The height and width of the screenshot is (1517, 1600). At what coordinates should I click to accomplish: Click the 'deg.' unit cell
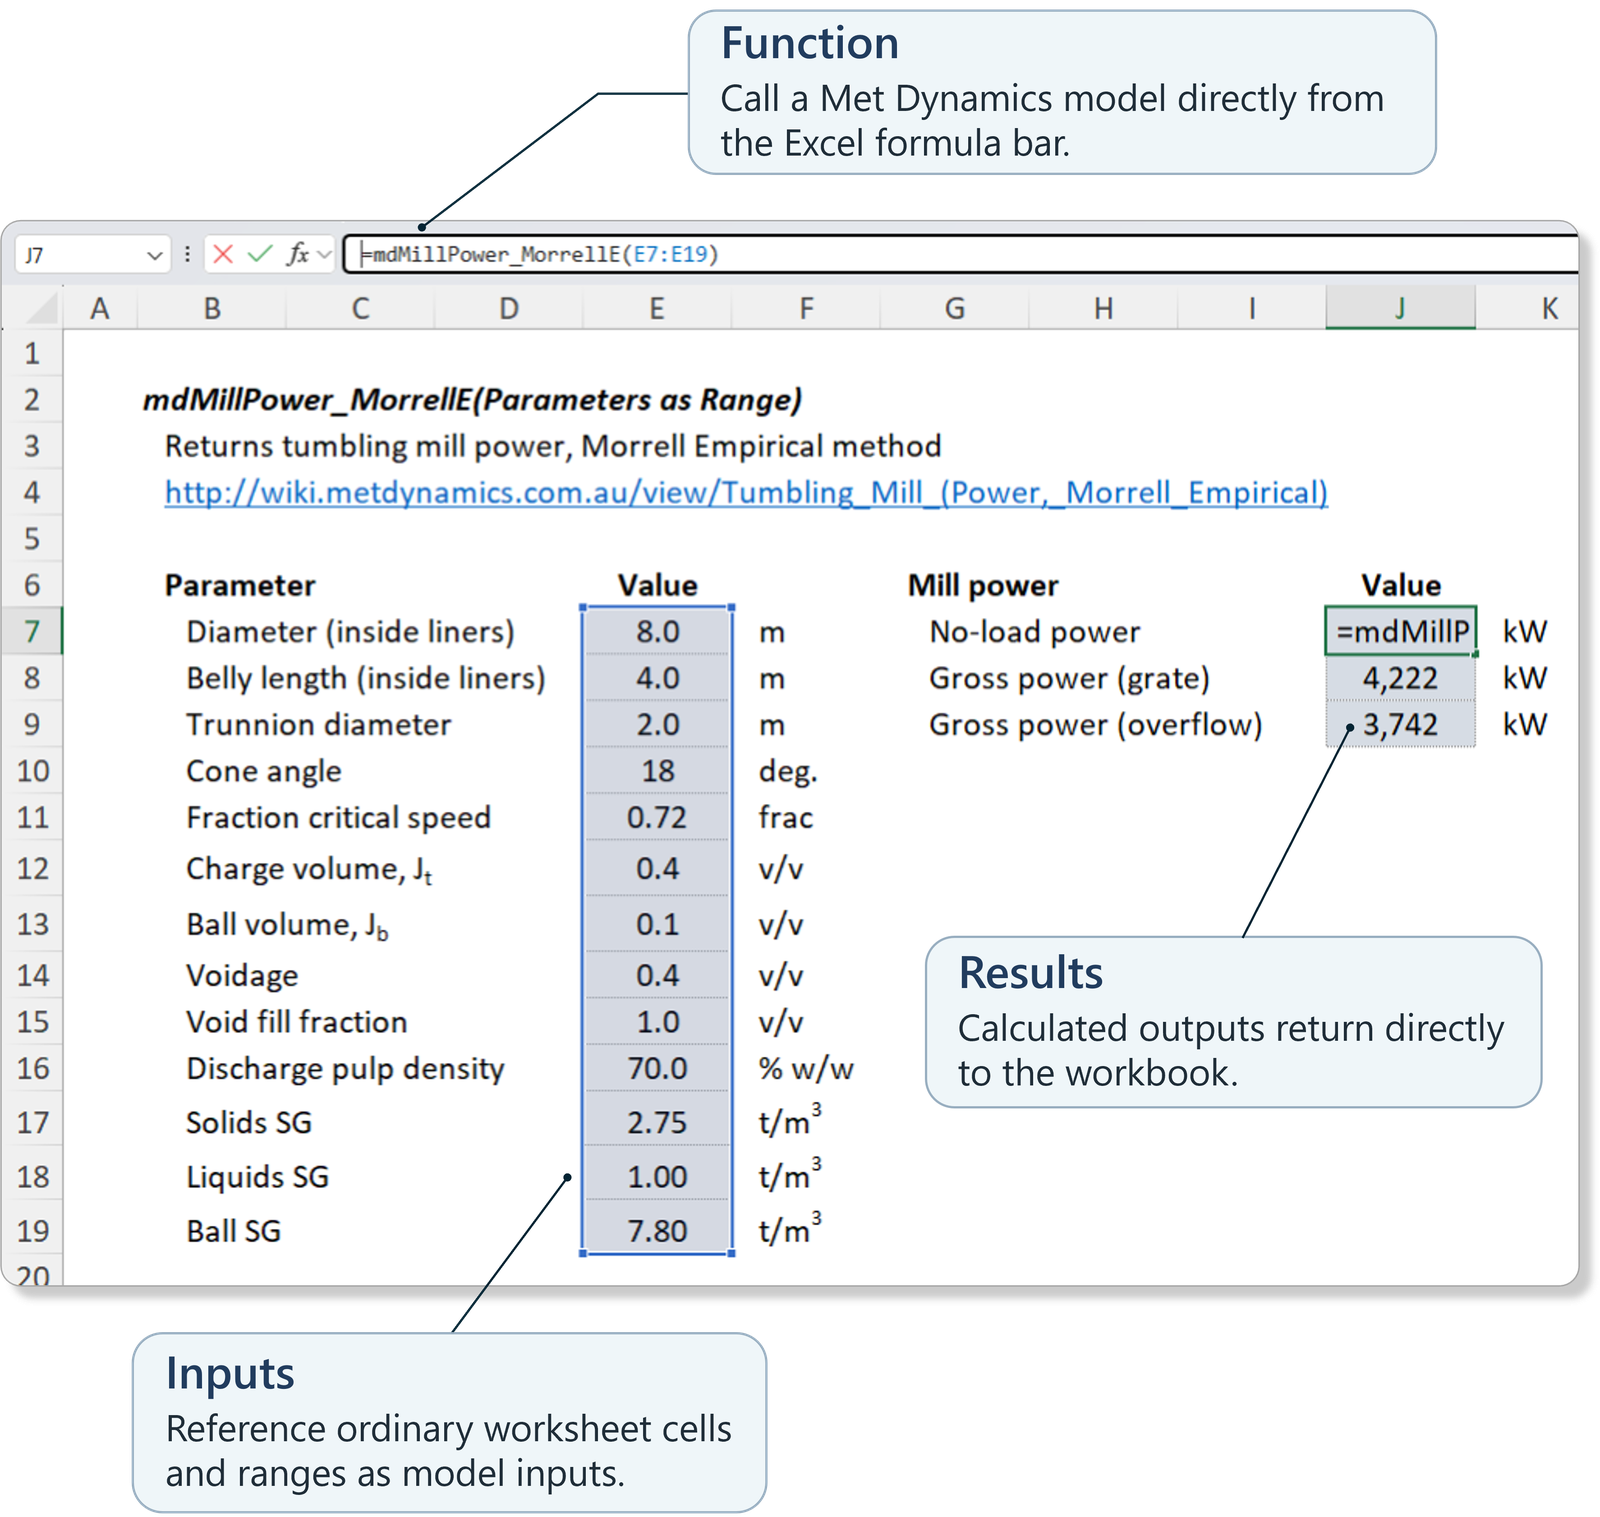click(x=788, y=771)
